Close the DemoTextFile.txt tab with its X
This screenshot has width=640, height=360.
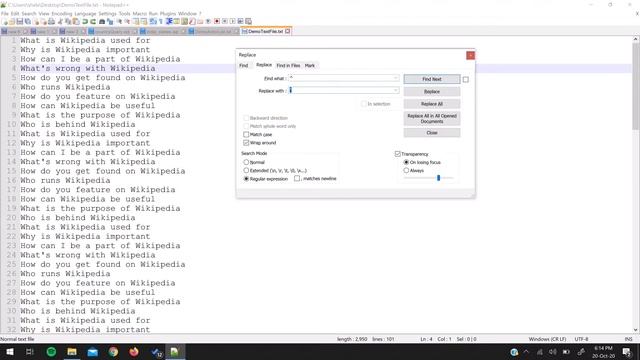click(288, 31)
